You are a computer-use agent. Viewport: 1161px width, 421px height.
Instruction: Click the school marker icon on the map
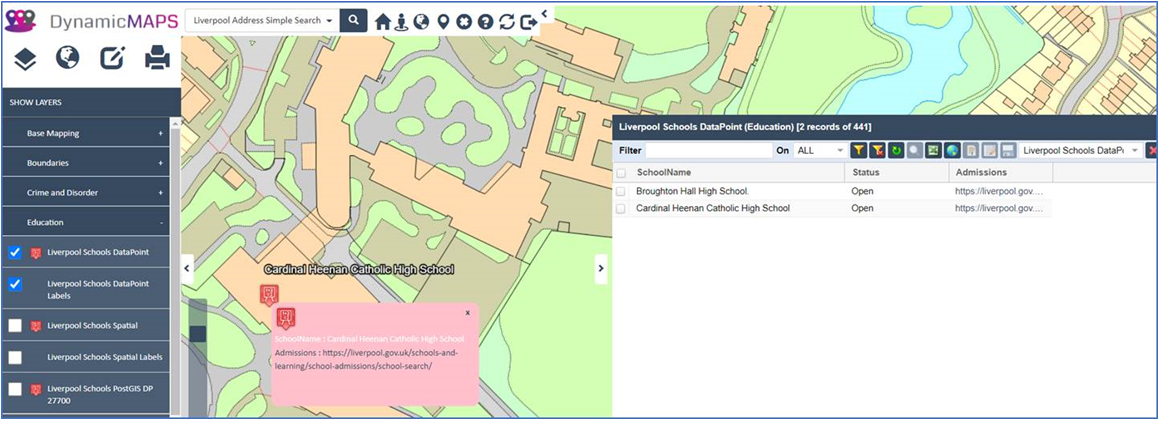coord(270,294)
